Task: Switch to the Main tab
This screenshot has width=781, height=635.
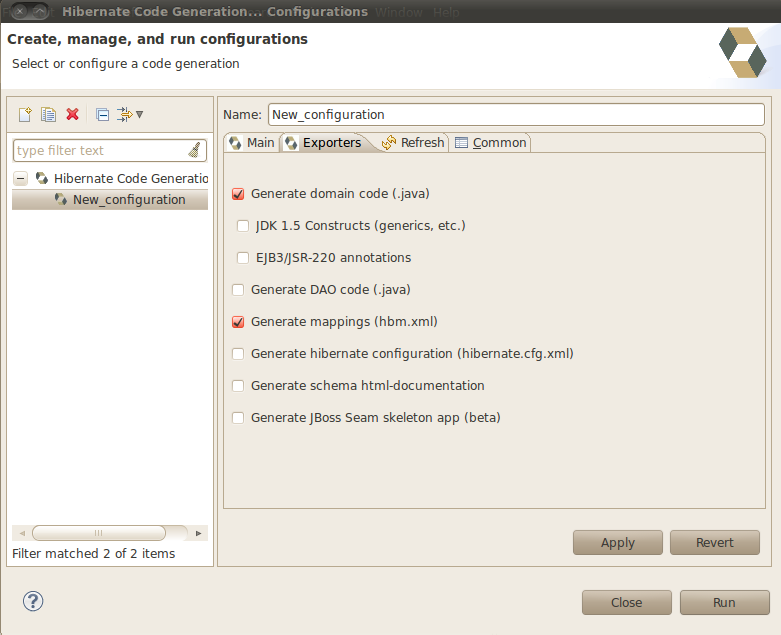Action: pos(252,143)
